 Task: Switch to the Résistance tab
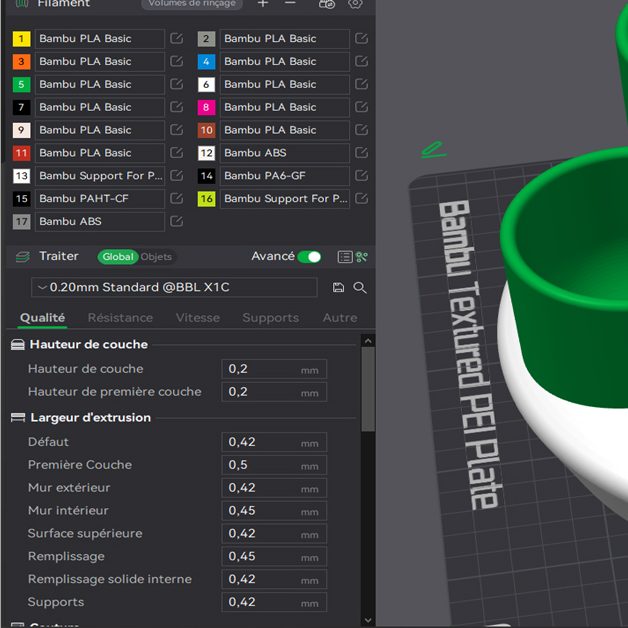pos(120,318)
